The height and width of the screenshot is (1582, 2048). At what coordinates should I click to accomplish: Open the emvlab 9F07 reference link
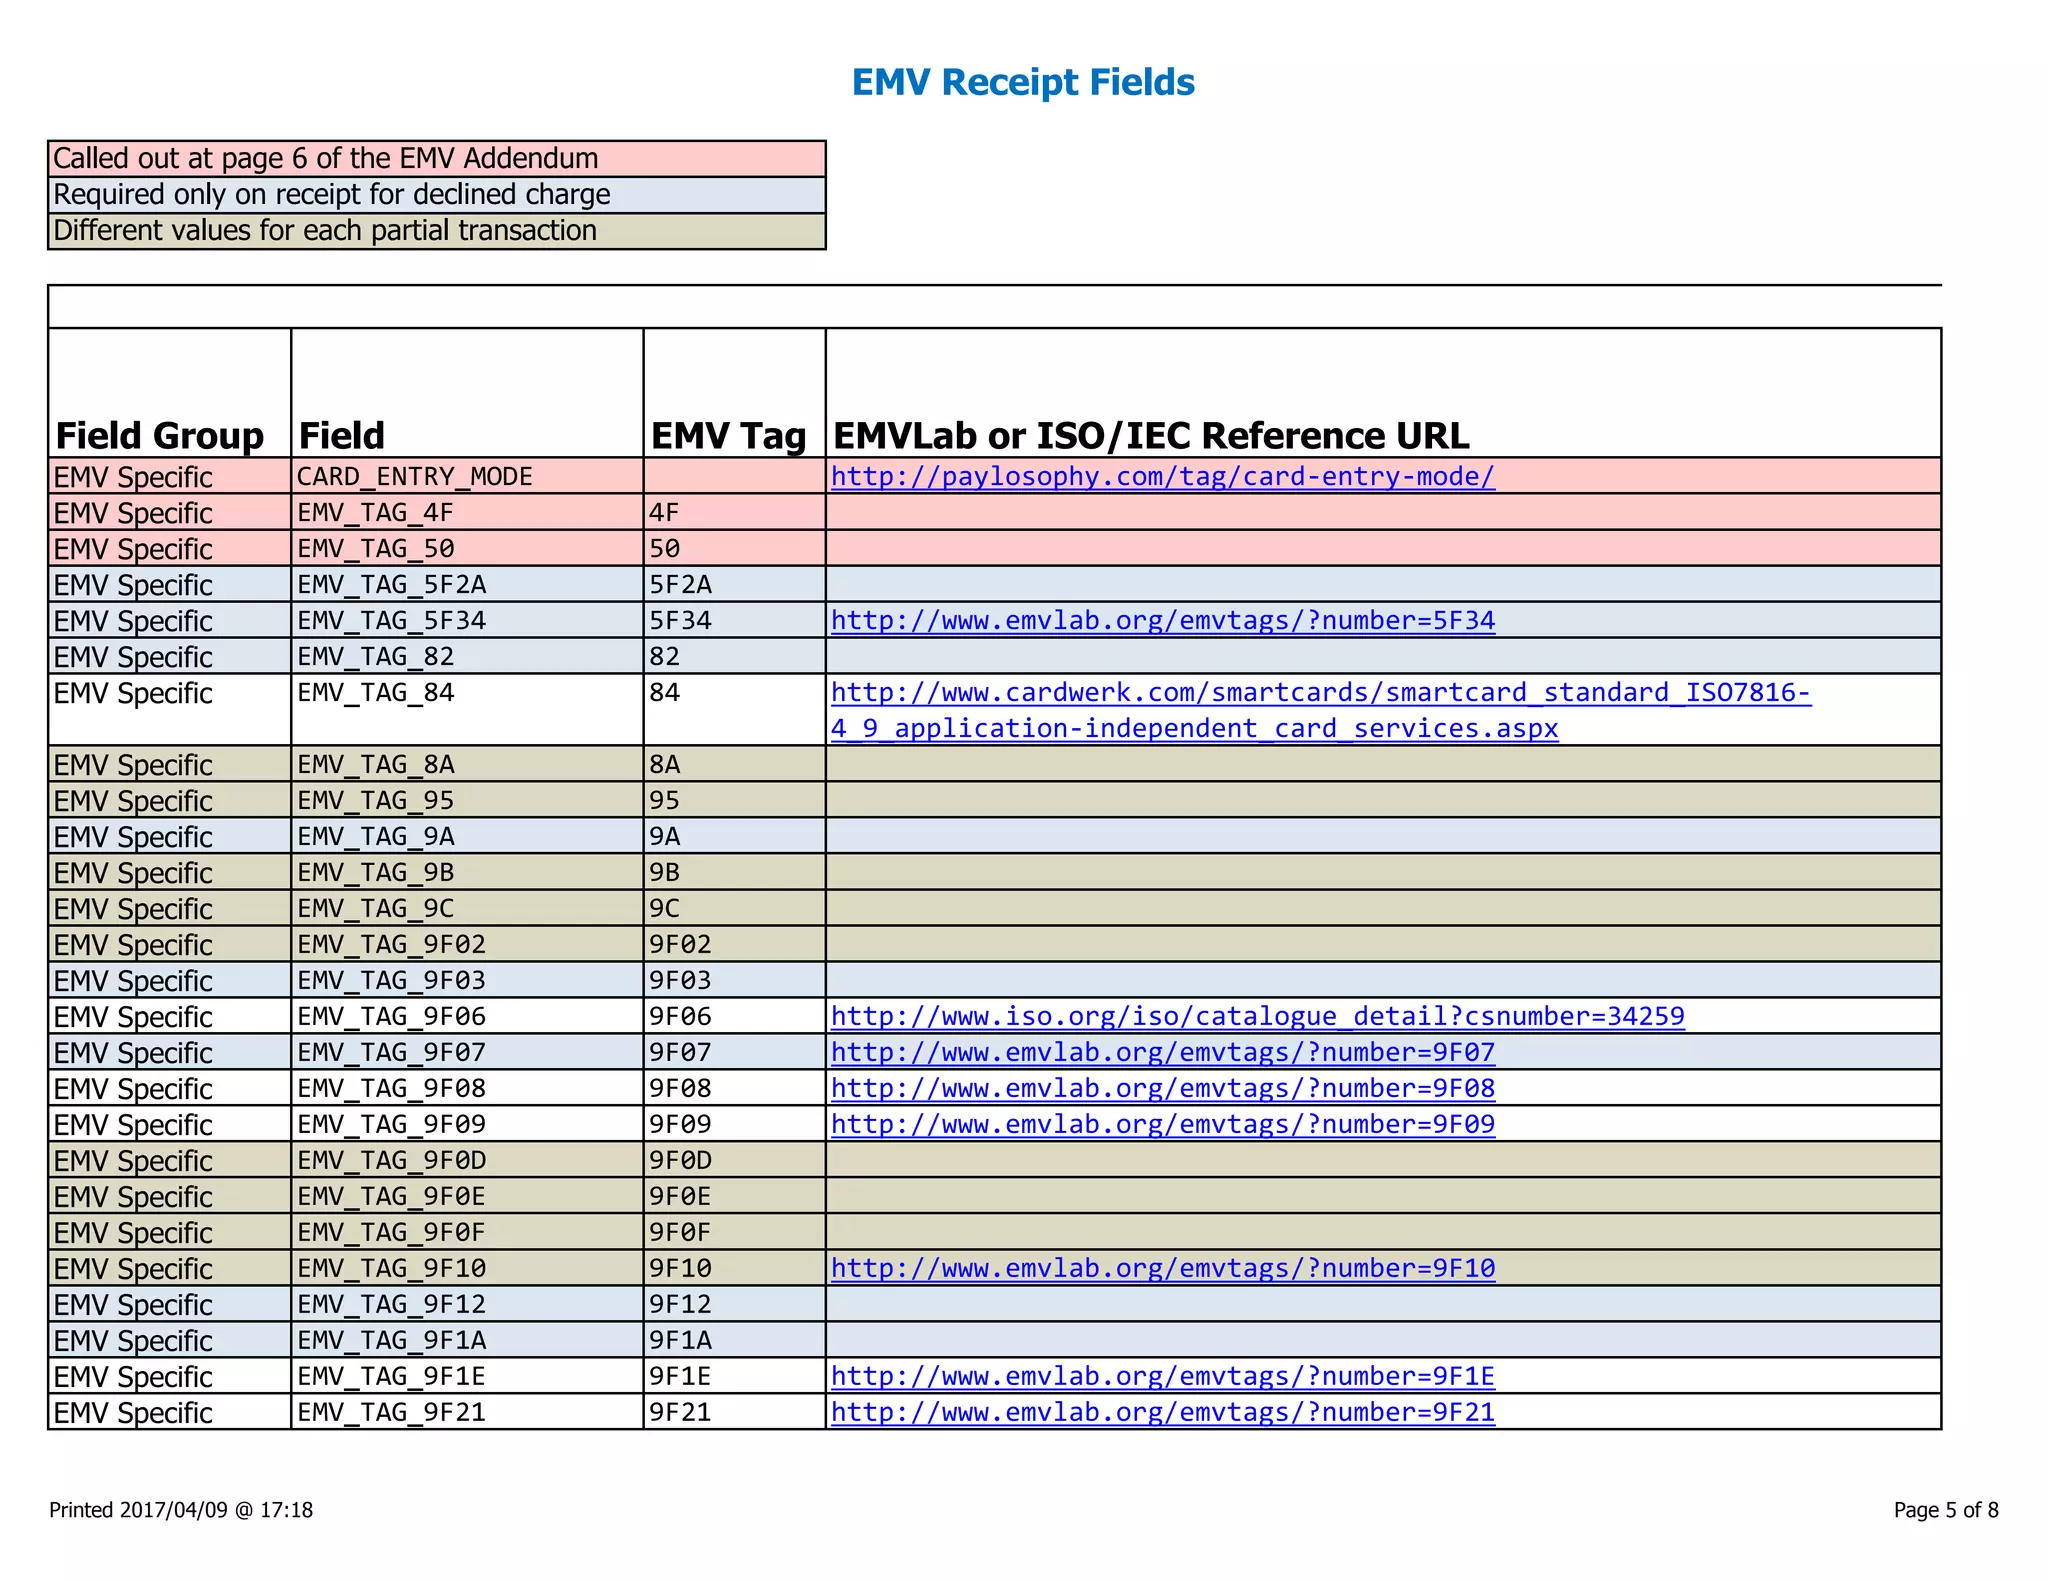1162,1052
